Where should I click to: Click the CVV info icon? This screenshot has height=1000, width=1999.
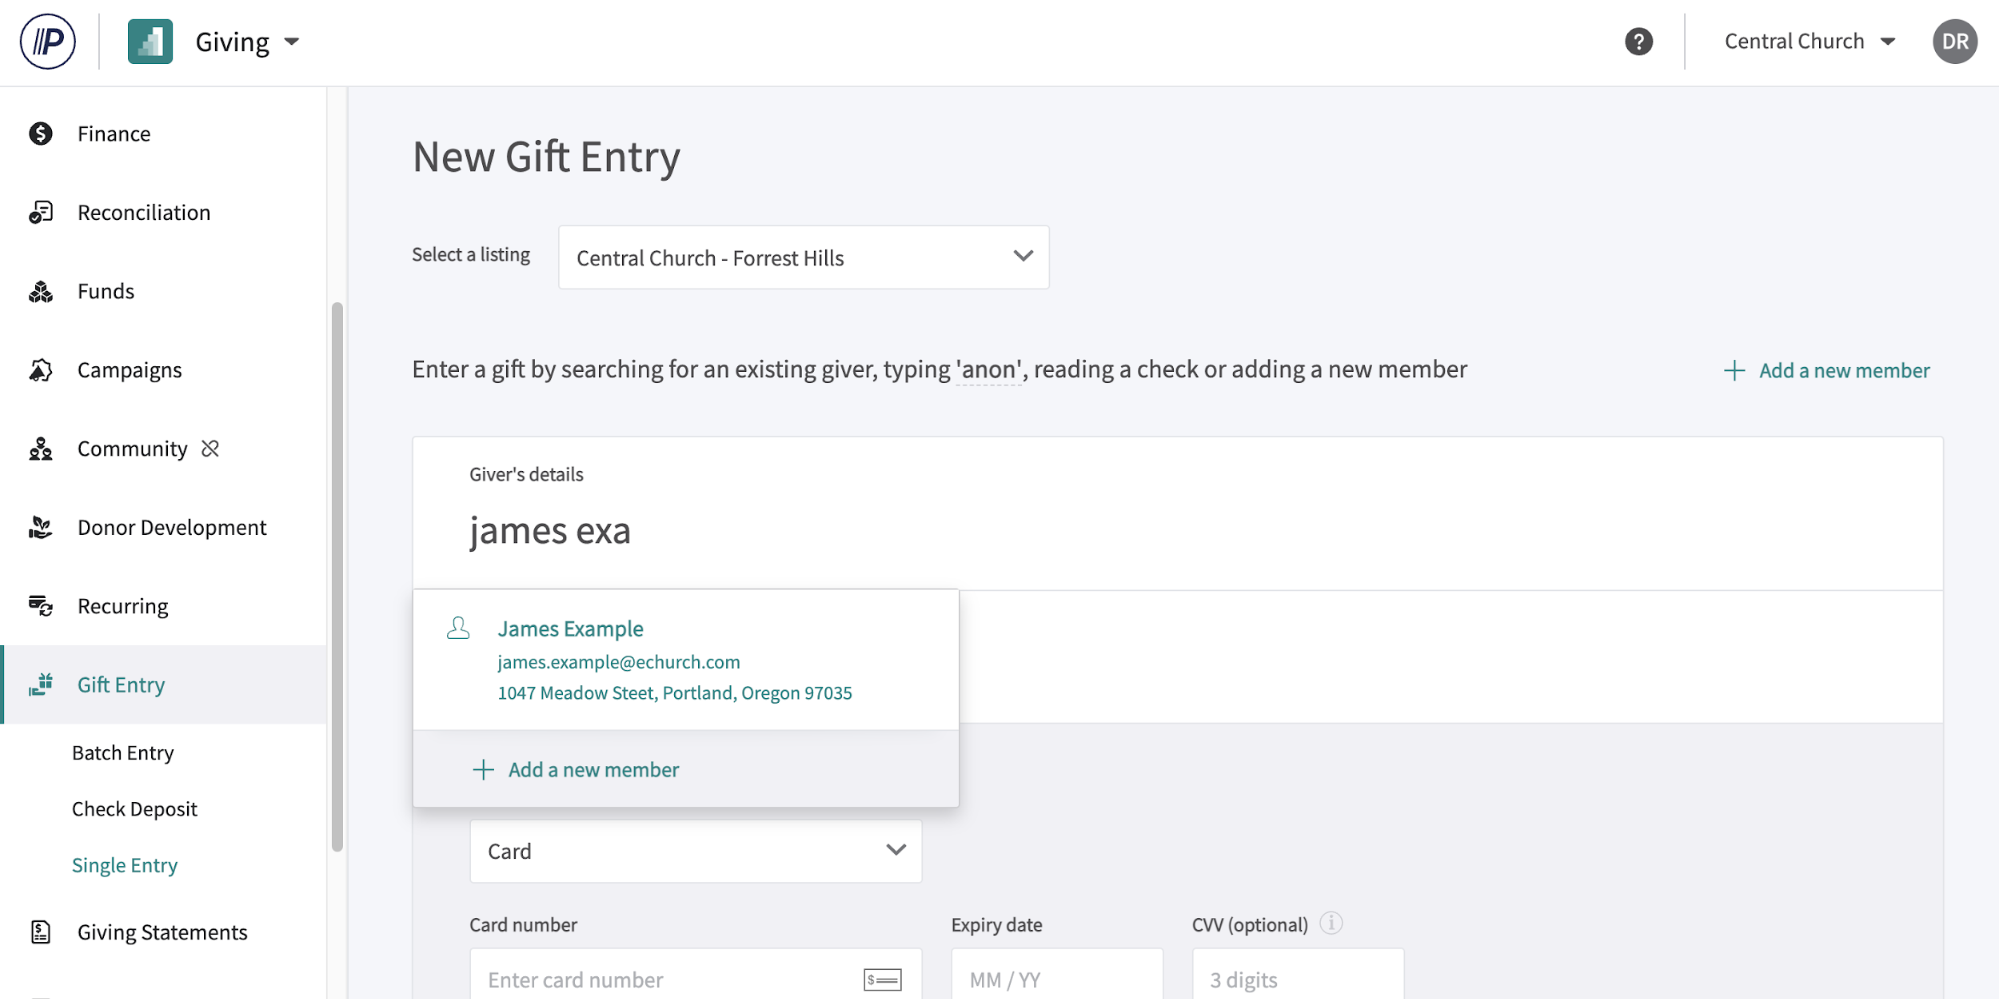coord(1330,923)
